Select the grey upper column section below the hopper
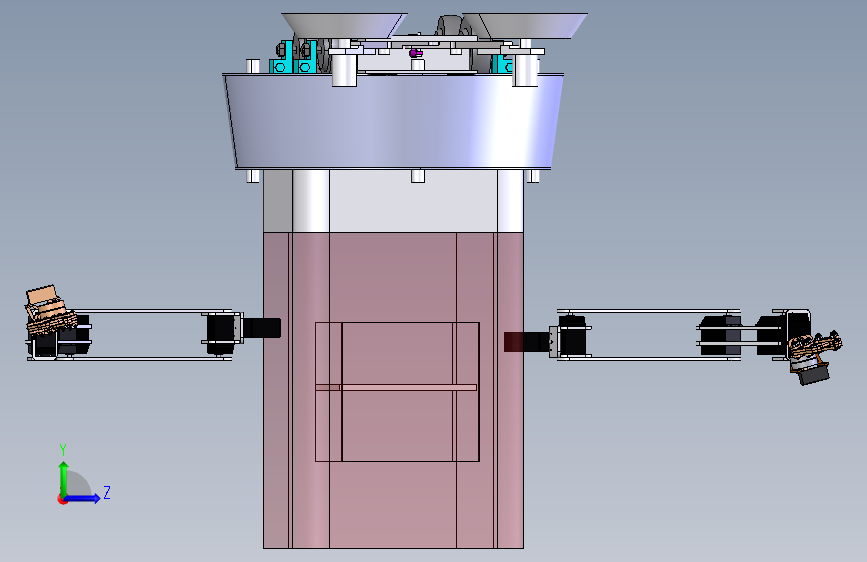Image resolution: width=867 pixels, height=562 pixels. [x=393, y=201]
